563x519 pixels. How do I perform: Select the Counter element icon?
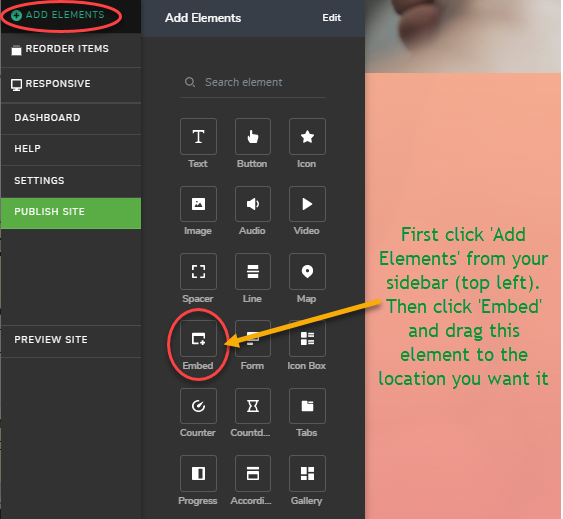pos(198,406)
